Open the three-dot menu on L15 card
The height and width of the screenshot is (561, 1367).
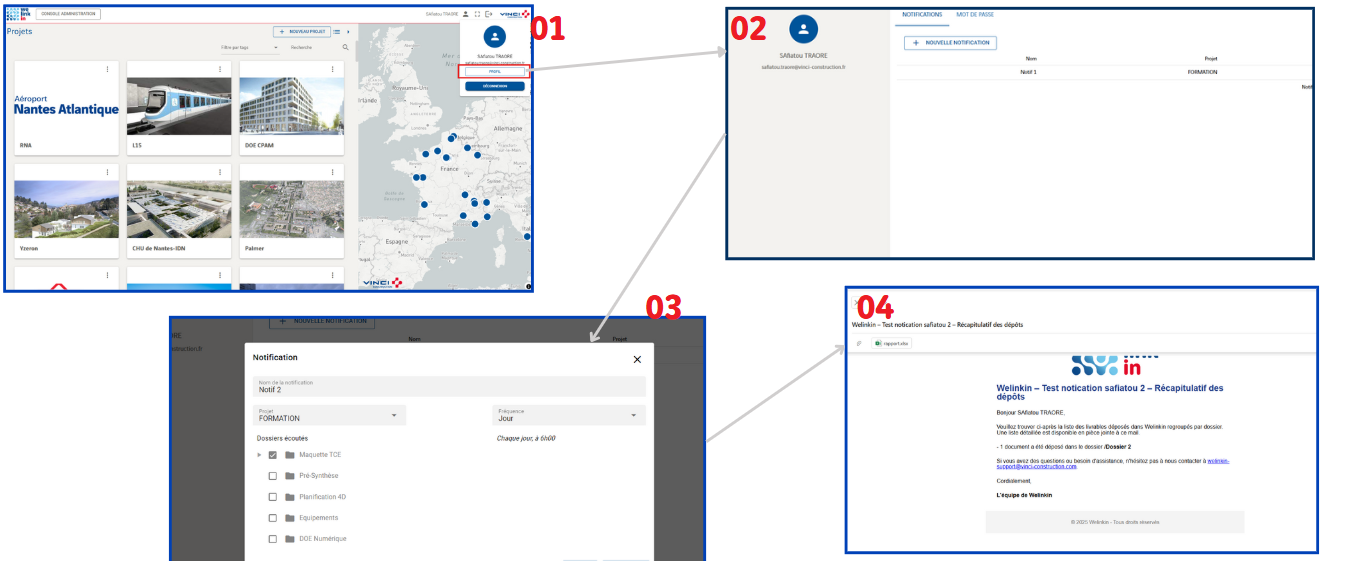click(220, 69)
